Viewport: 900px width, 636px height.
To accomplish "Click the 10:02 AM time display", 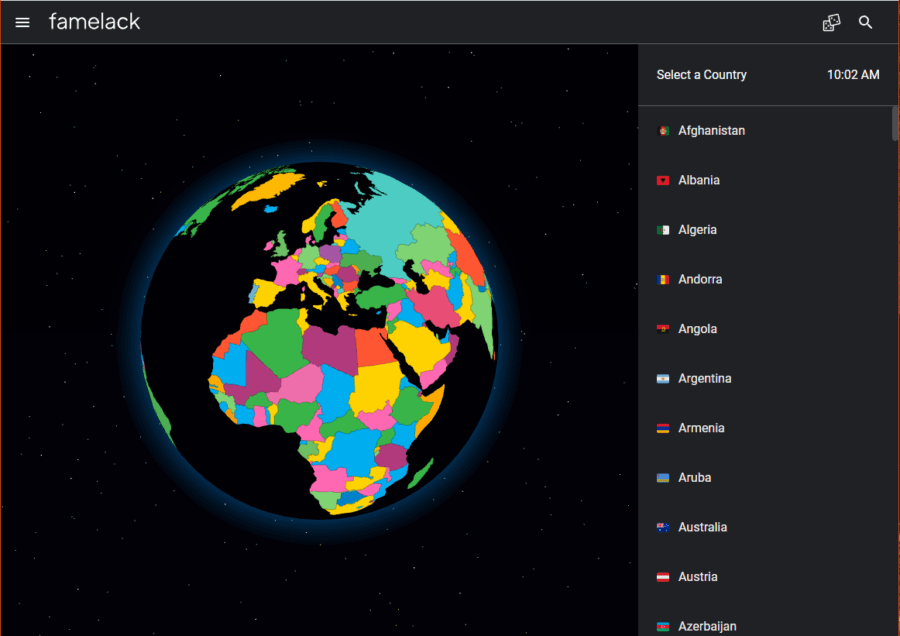I will (x=853, y=75).
